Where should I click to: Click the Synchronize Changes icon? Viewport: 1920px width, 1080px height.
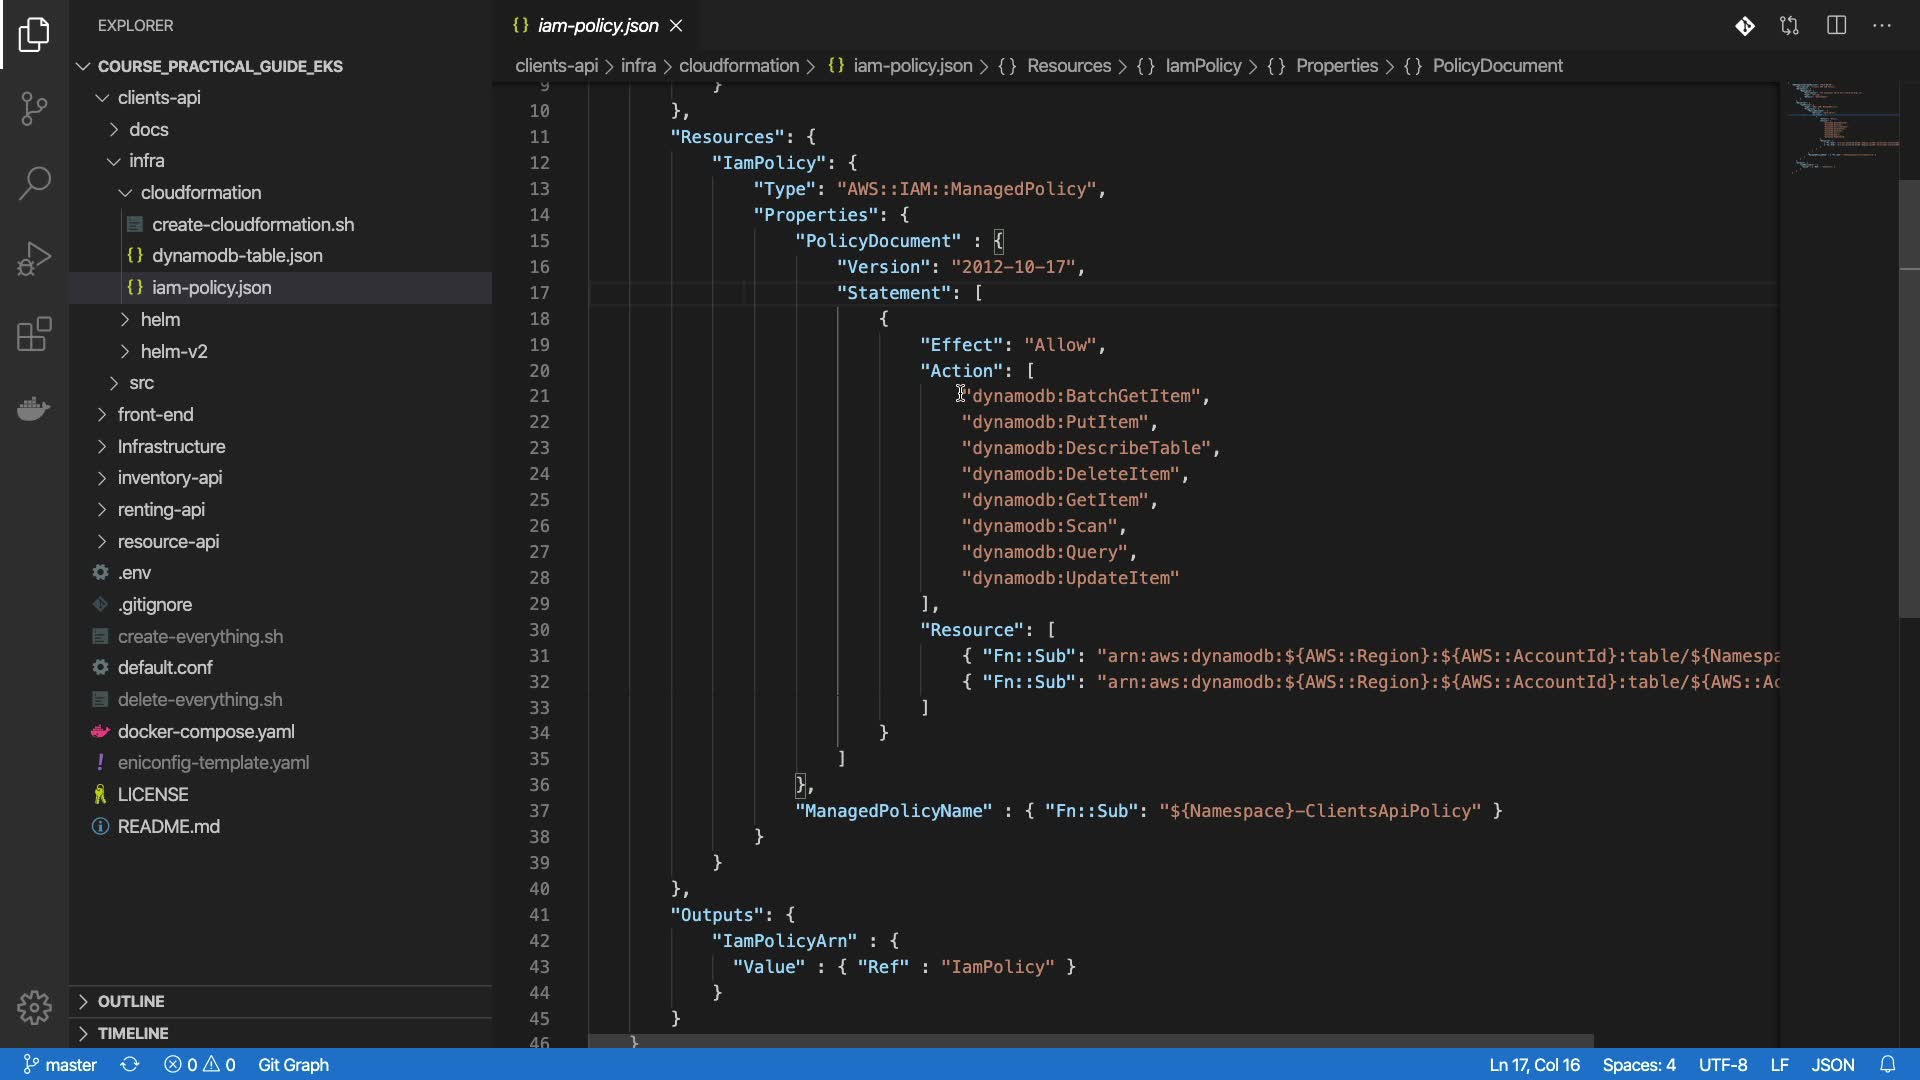(x=130, y=1065)
